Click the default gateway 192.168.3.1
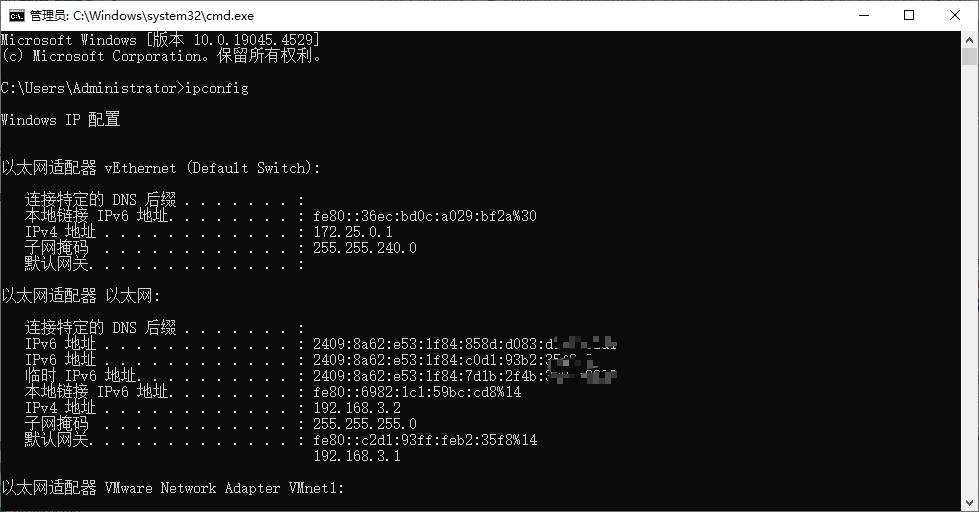 click(x=357, y=456)
